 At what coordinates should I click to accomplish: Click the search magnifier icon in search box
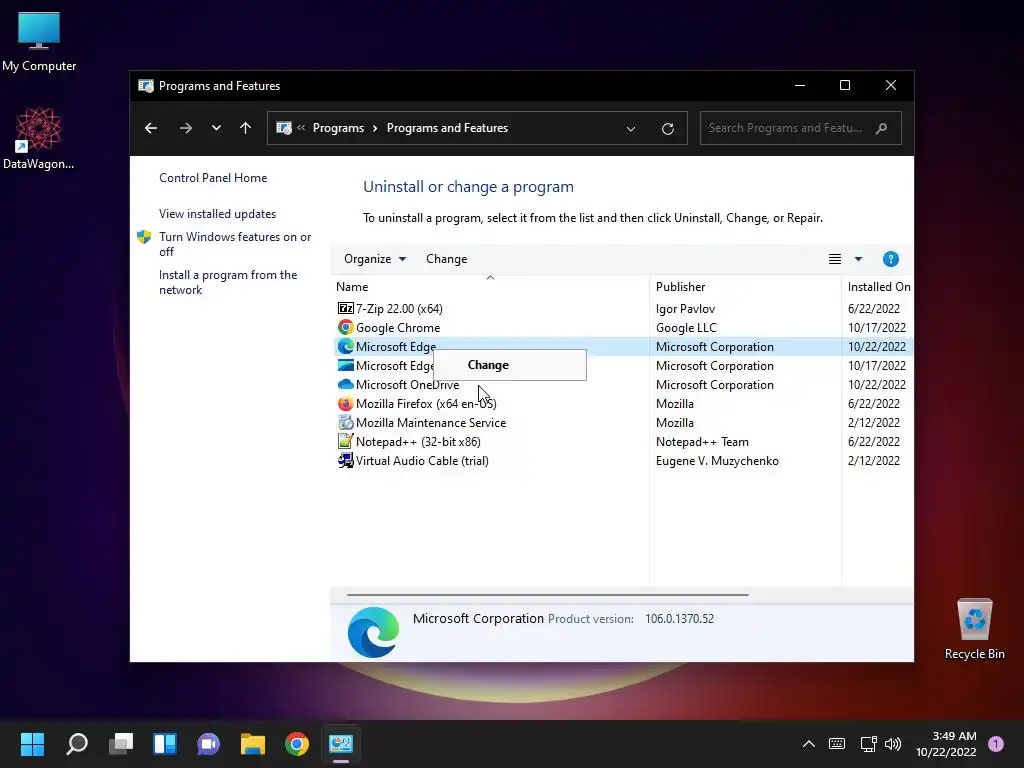(x=882, y=128)
